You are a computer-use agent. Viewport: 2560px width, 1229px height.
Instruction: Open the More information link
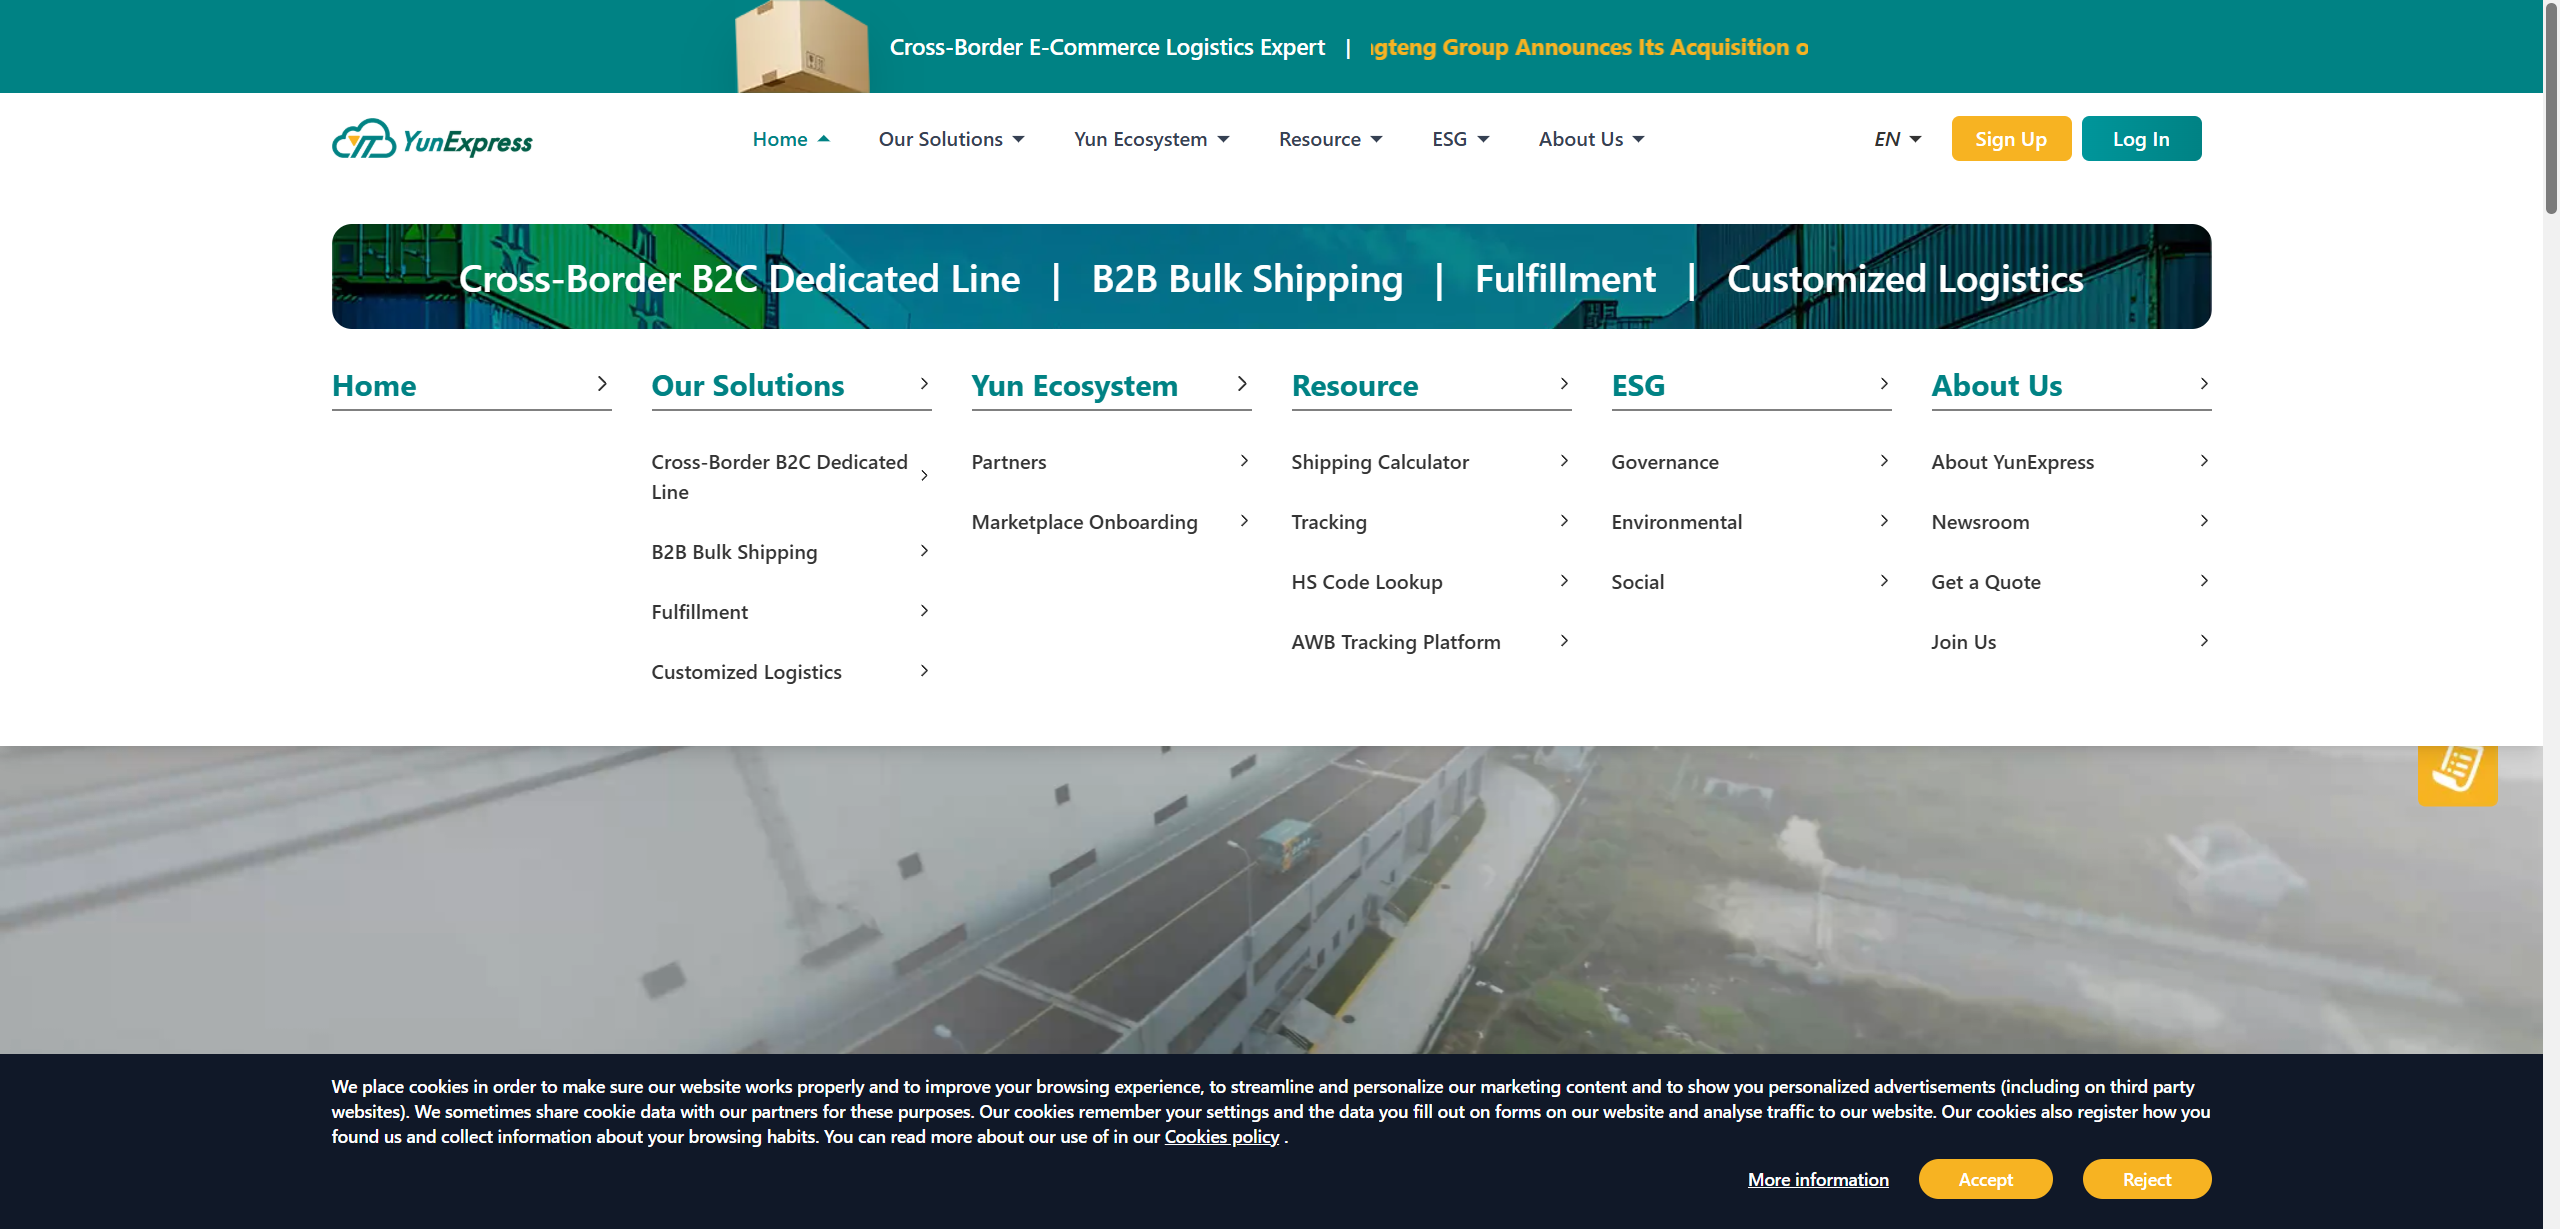point(1818,1180)
